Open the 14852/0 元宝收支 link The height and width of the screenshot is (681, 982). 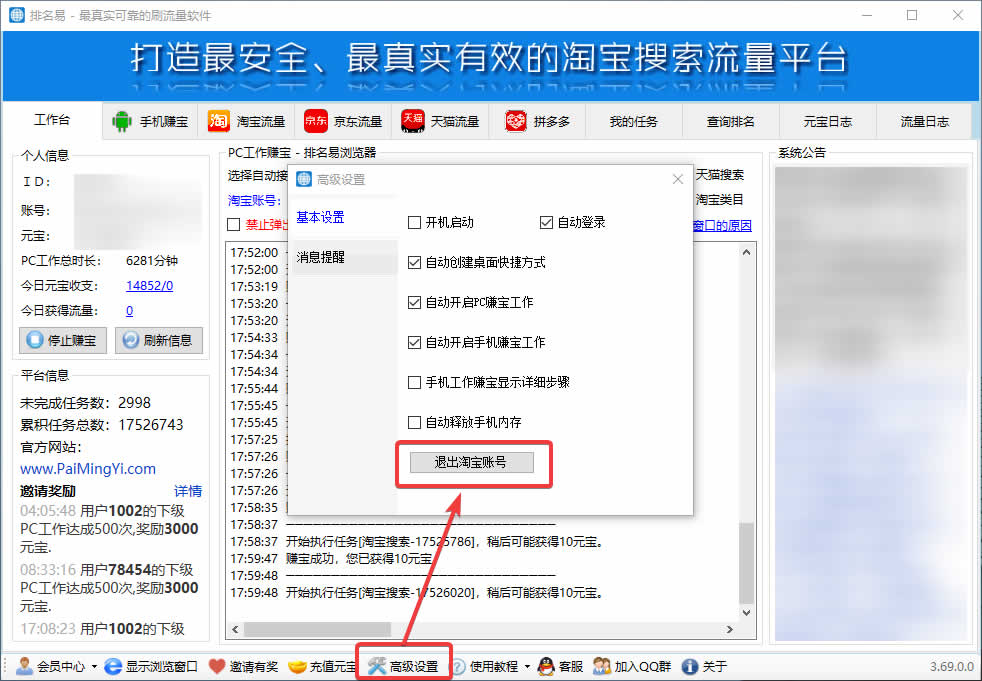click(x=149, y=286)
